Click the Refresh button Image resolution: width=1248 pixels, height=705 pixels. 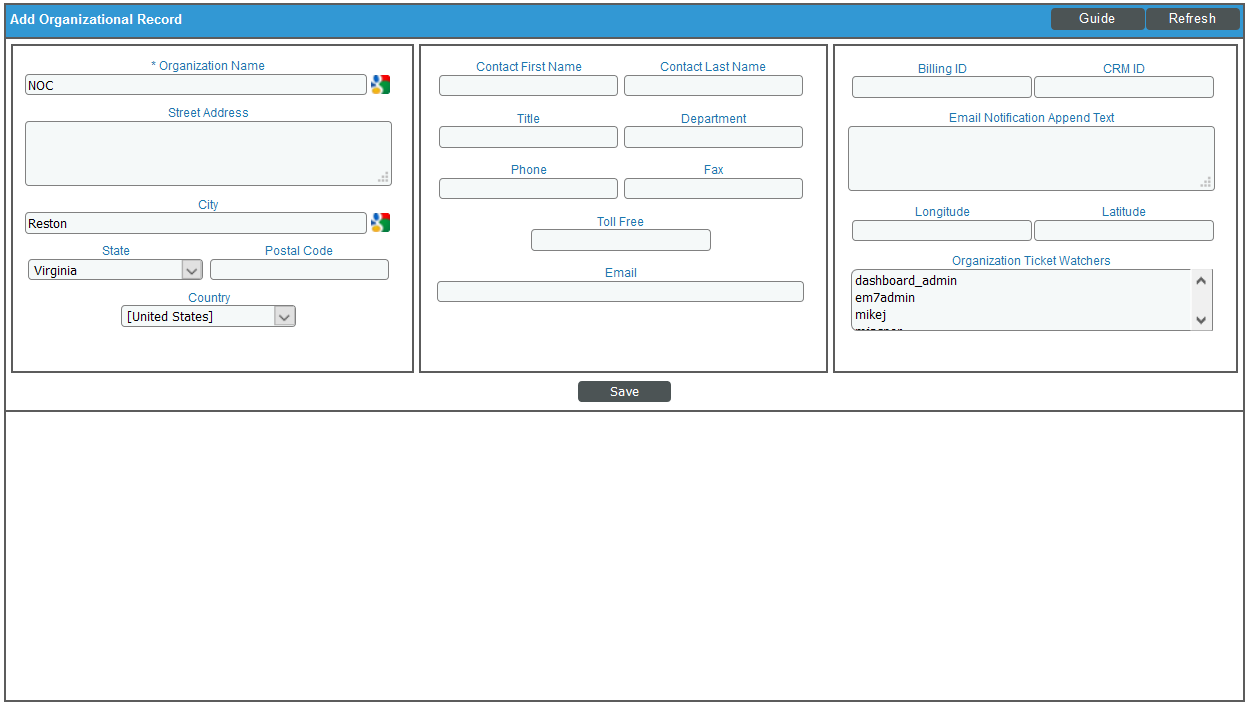(1192, 19)
